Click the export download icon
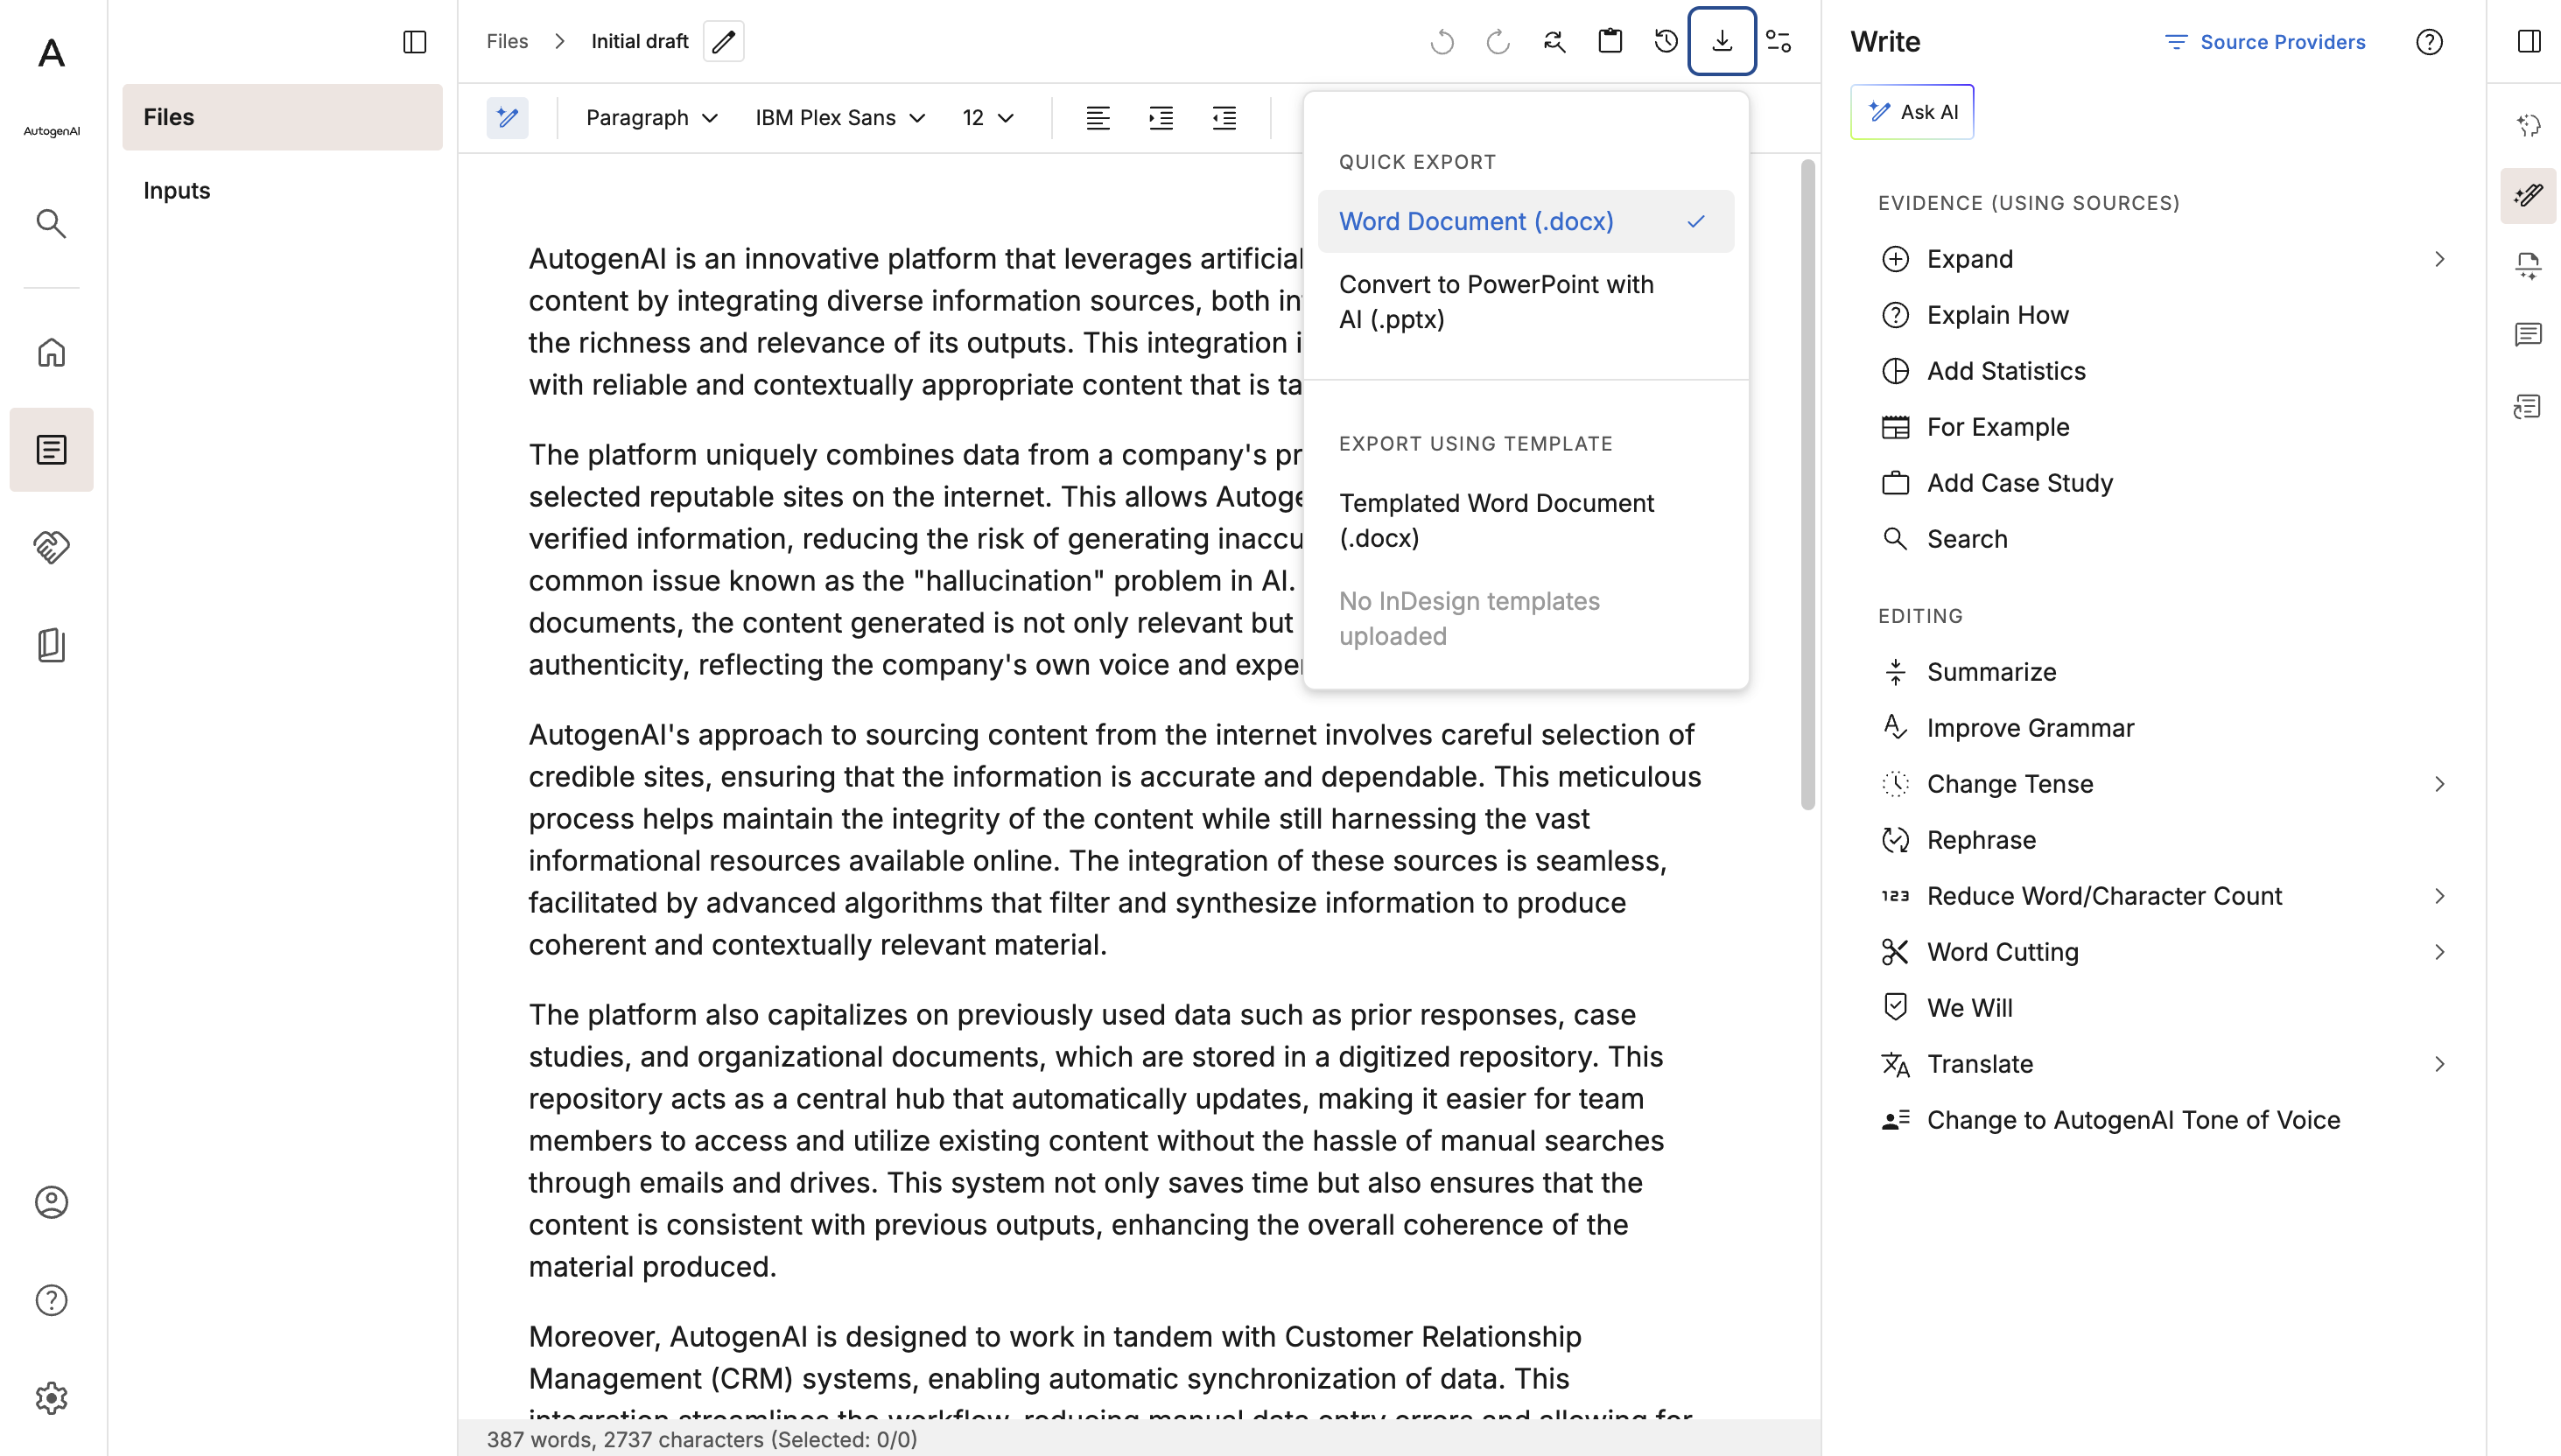The width and height of the screenshot is (2561, 1456). tap(1721, 41)
